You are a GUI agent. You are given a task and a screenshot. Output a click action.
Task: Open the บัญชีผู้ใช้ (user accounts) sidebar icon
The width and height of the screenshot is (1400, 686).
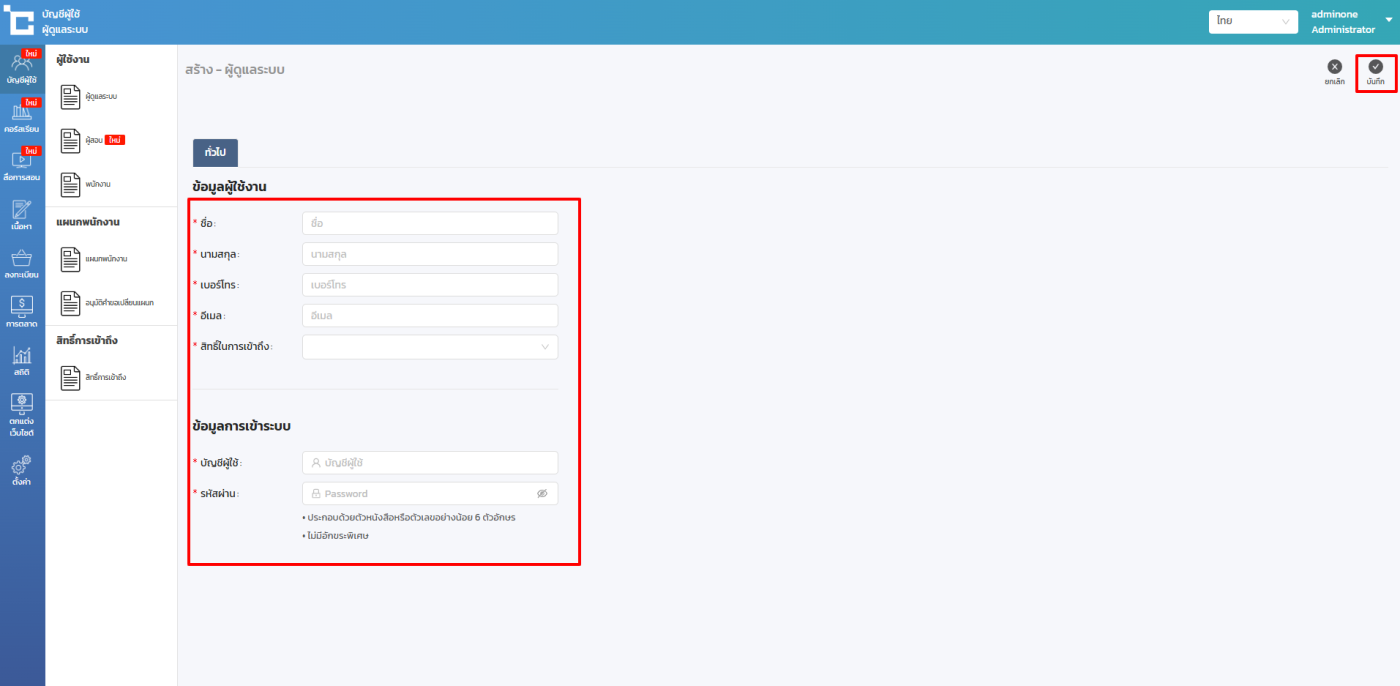22,68
